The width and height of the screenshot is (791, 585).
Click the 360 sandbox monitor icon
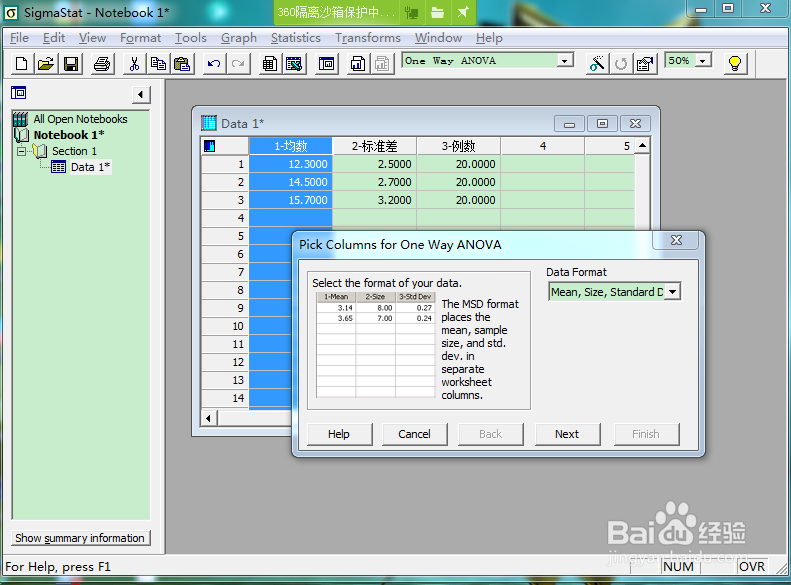point(412,12)
